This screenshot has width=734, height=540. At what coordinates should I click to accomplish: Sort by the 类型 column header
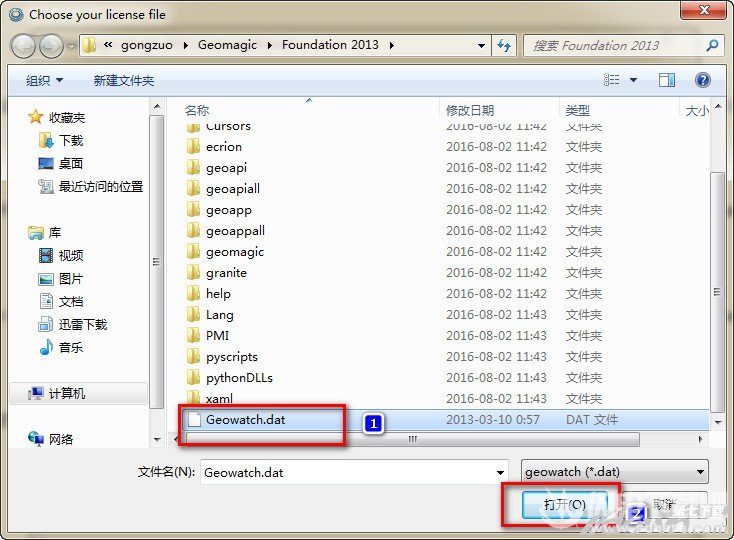pos(578,110)
